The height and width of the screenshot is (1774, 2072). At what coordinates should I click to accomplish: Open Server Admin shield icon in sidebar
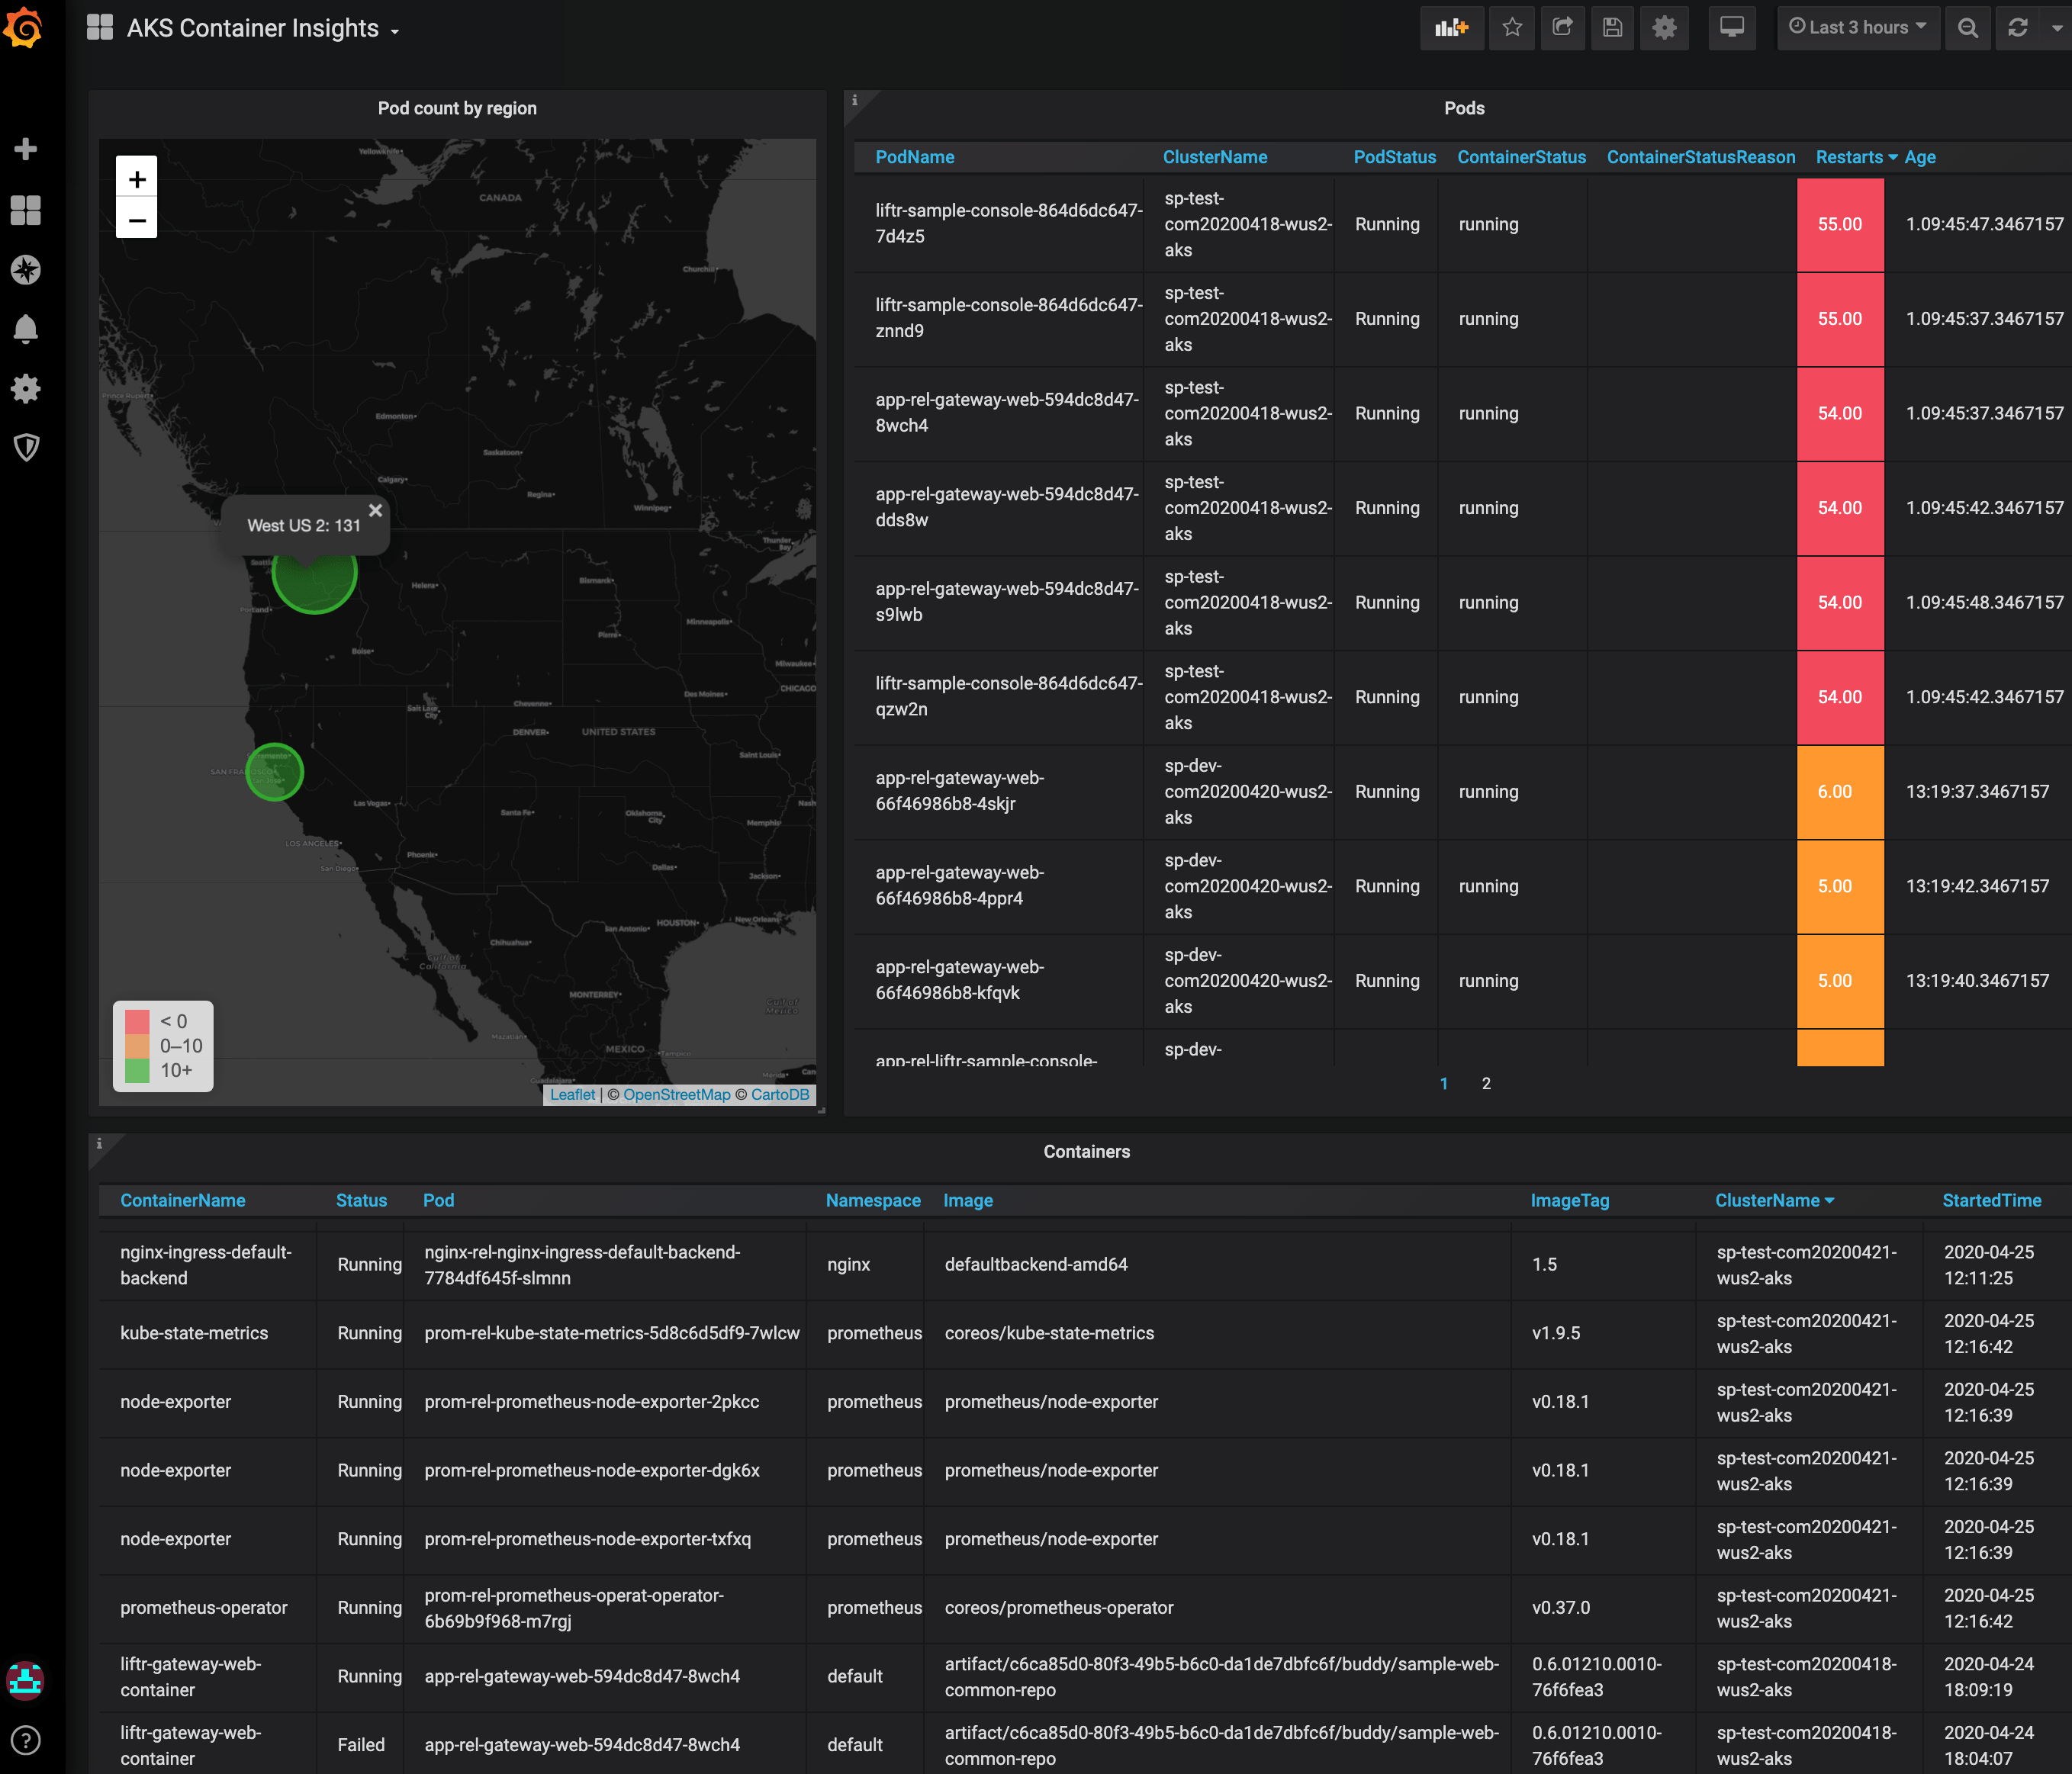pos(26,447)
